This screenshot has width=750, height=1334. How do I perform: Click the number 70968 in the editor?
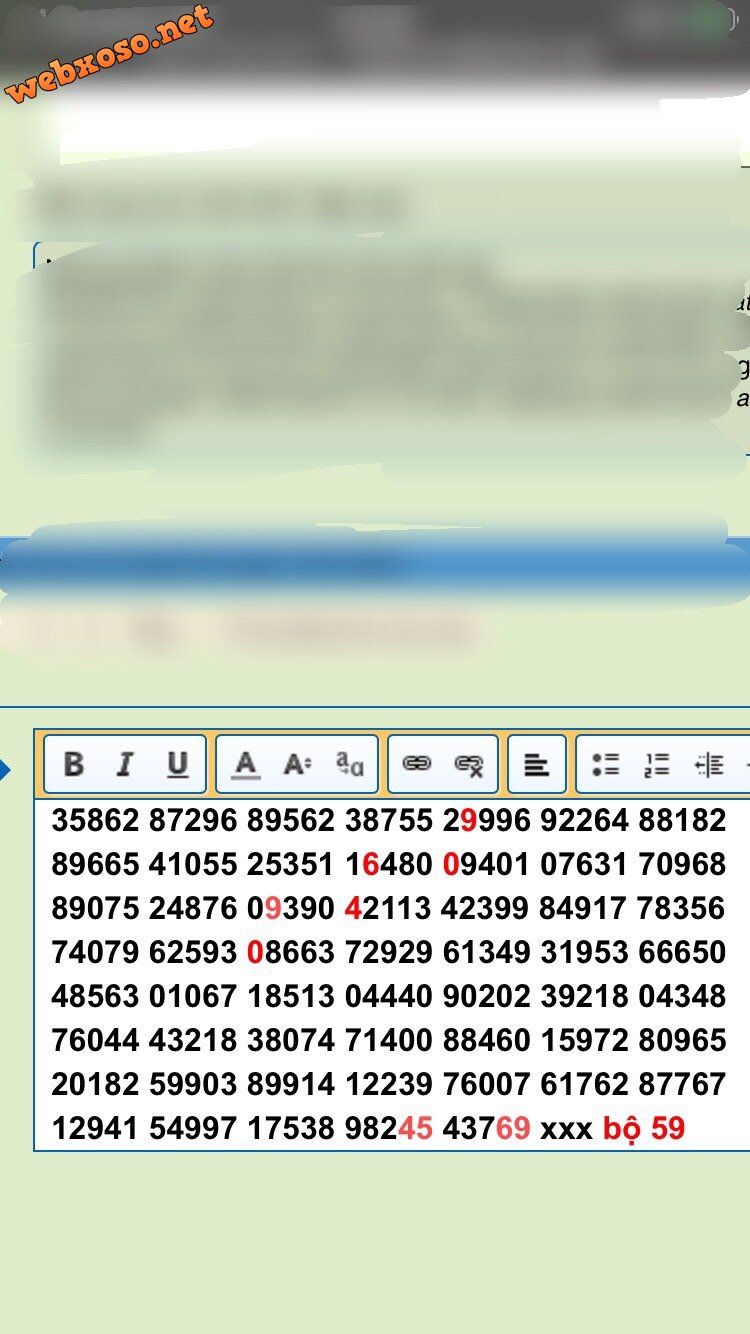[682, 865]
